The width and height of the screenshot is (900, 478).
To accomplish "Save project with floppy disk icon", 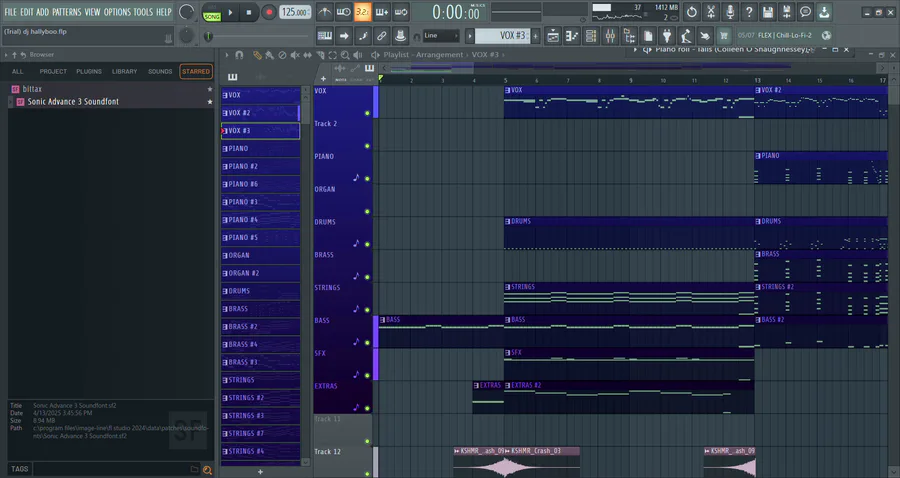I will pyautogui.click(x=767, y=11).
